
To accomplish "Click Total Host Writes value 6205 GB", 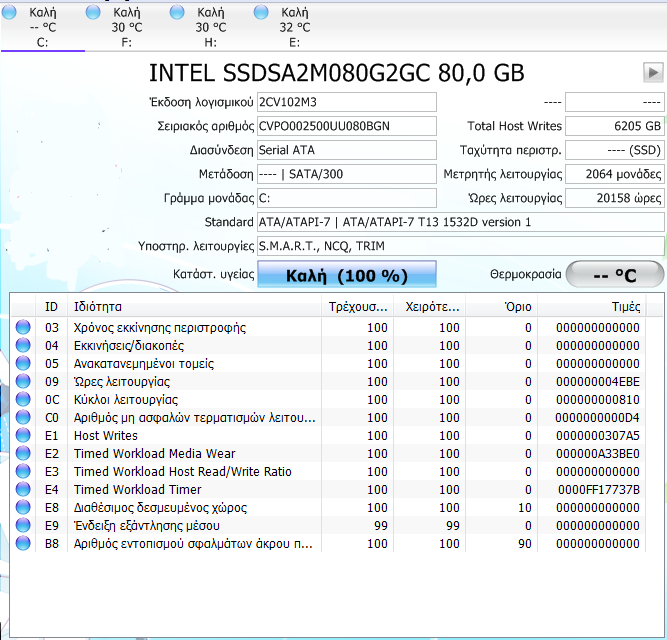I will tap(615, 126).
